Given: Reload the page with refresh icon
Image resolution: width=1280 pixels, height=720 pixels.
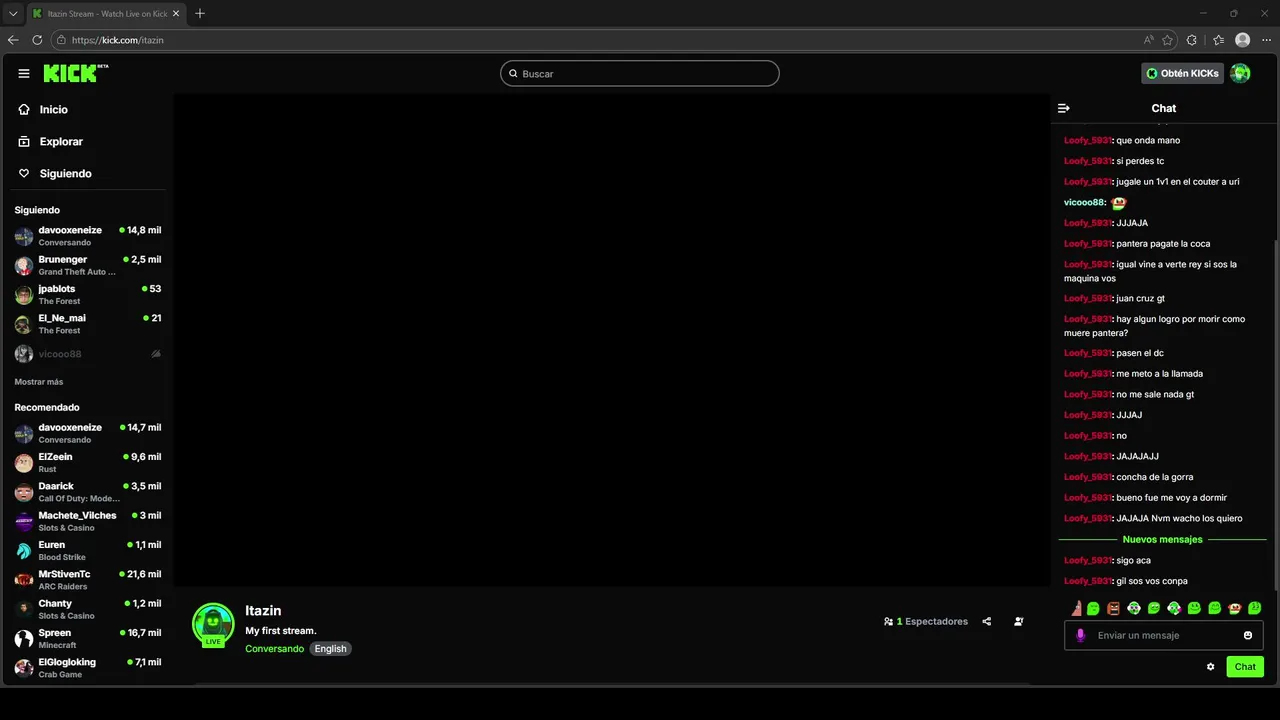Looking at the screenshot, I should click(x=37, y=40).
